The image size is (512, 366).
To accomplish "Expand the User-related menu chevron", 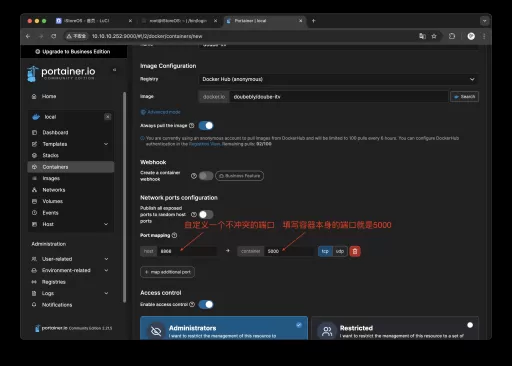I will [106, 259].
